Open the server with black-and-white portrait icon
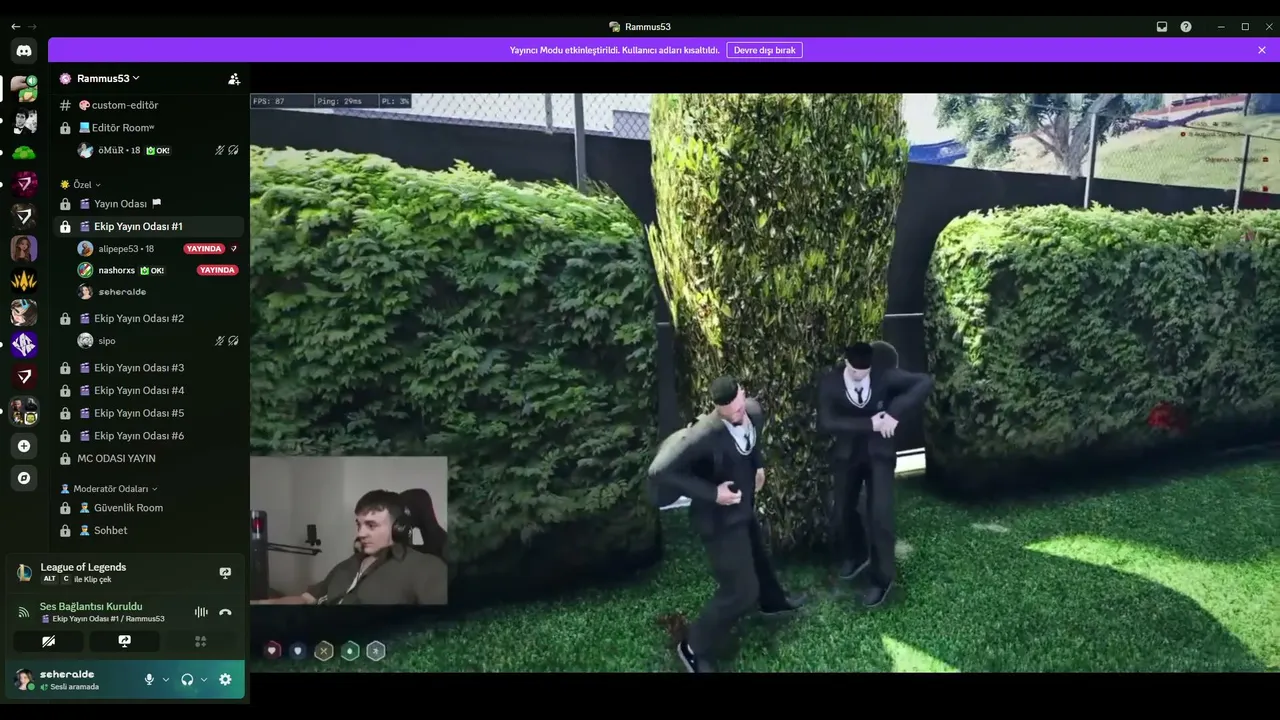 [x=24, y=122]
